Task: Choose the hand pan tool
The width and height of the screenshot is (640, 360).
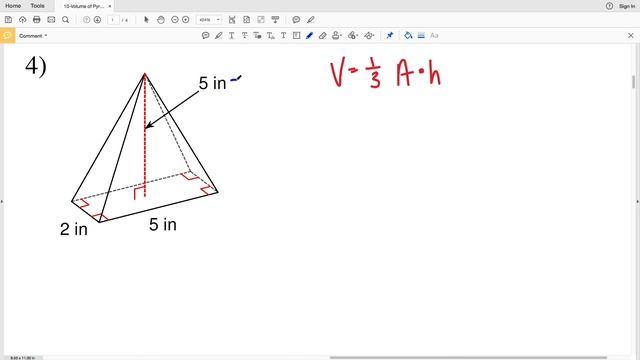Action: 161,20
